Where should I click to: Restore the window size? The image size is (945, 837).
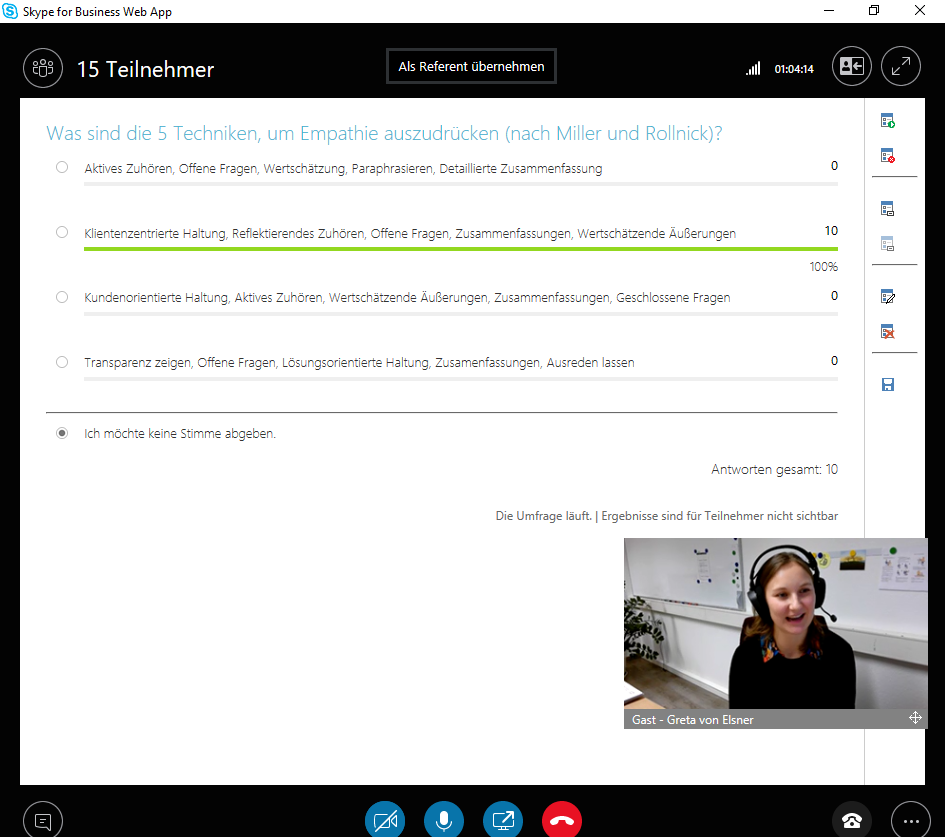(874, 10)
